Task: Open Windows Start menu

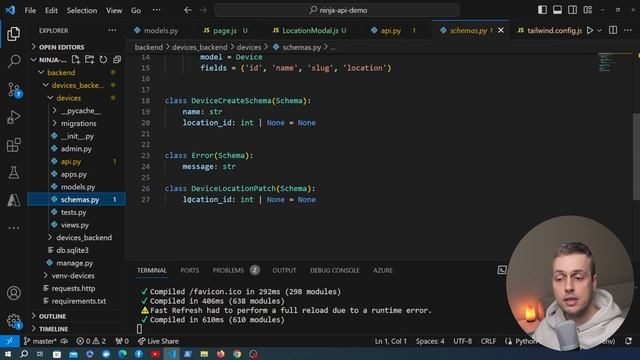Action: click(8, 354)
